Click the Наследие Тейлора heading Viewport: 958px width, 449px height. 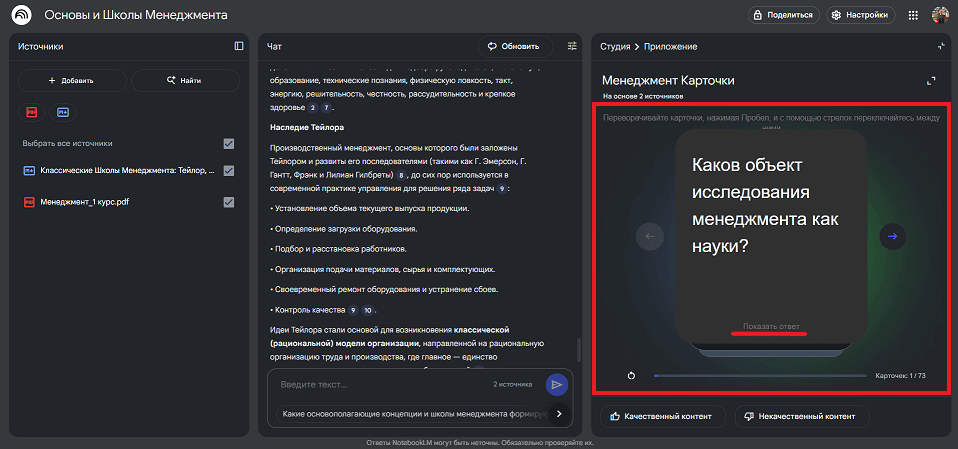[x=307, y=128]
